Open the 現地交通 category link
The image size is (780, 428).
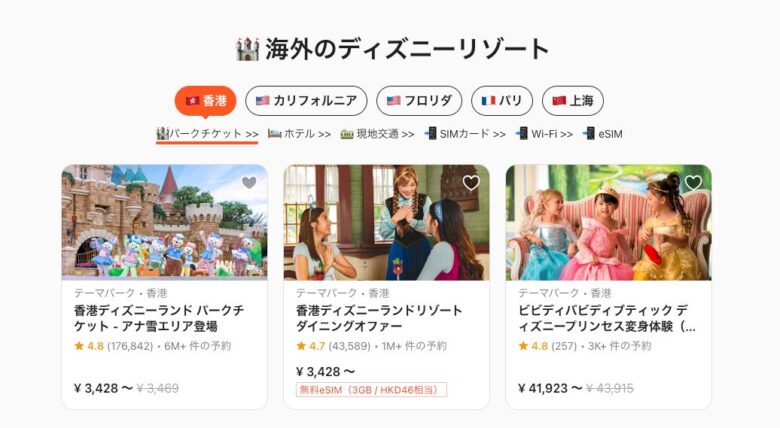point(378,134)
